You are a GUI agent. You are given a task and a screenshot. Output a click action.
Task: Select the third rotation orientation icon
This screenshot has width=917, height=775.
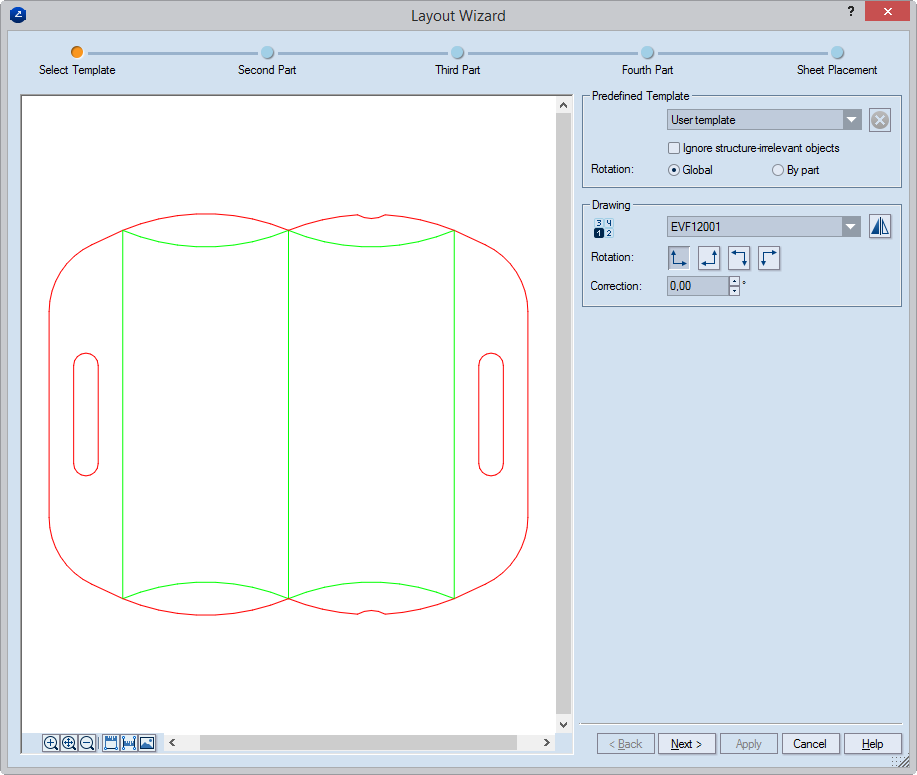(739, 258)
